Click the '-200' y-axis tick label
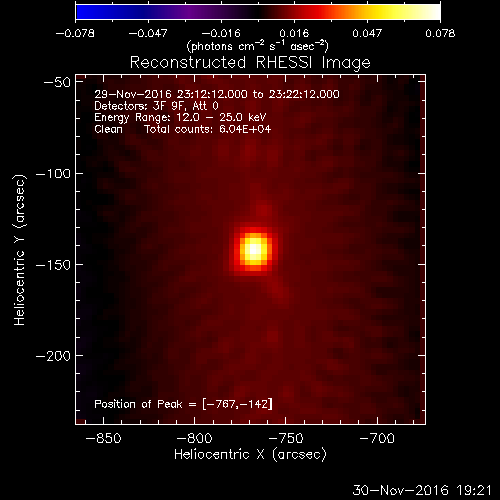The image size is (500, 500). click(53, 356)
